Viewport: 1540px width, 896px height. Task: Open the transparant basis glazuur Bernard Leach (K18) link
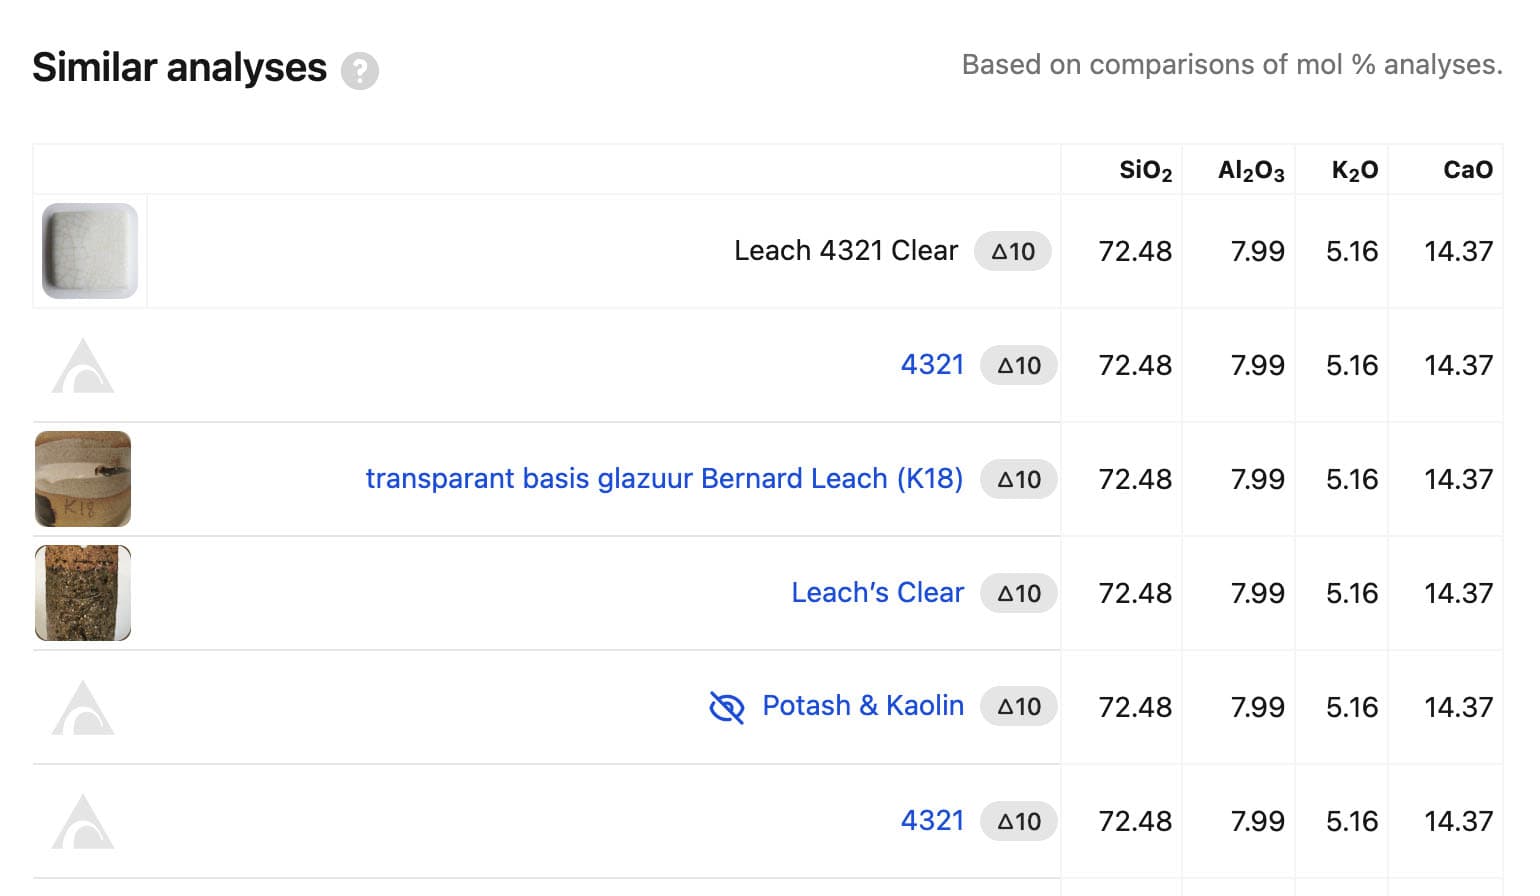tap(664, 479)
